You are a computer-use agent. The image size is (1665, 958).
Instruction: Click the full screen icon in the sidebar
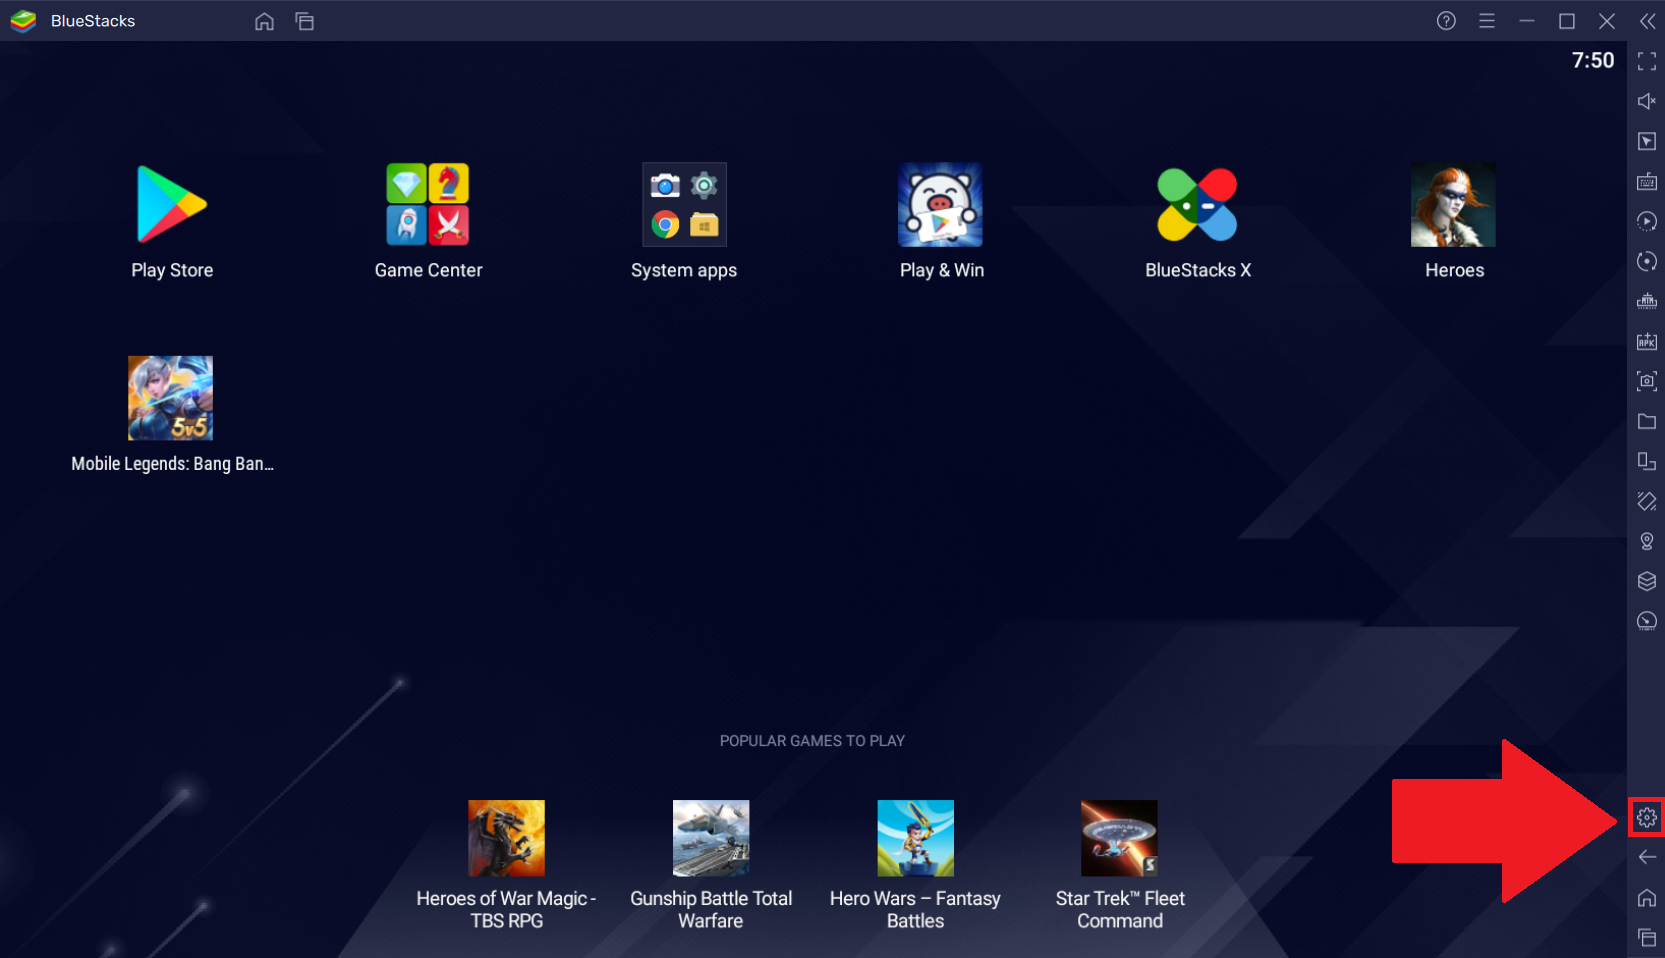[1647, 62]
